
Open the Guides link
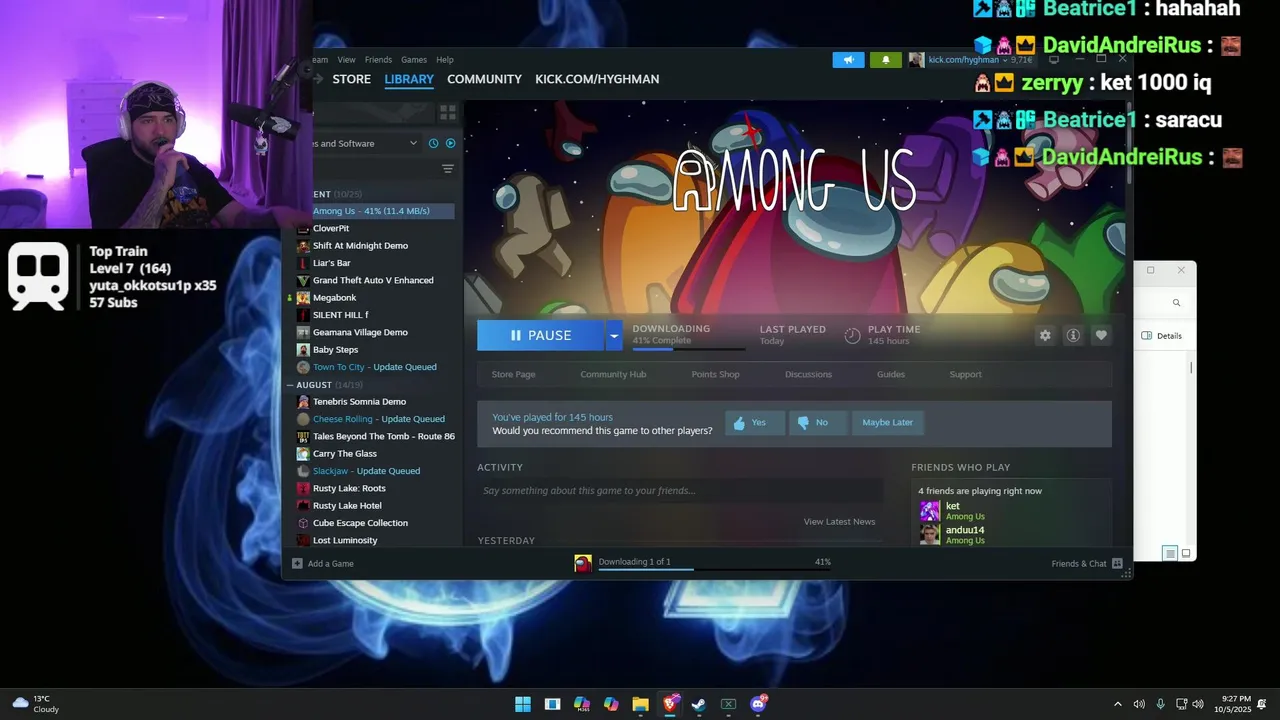pyautogui.click(x=891, y=374)
